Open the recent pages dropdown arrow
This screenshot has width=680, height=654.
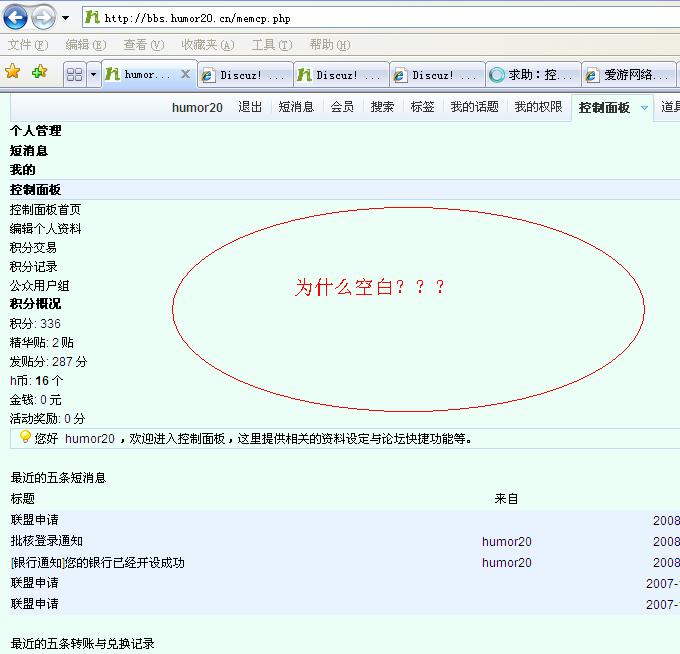(65, 18)
